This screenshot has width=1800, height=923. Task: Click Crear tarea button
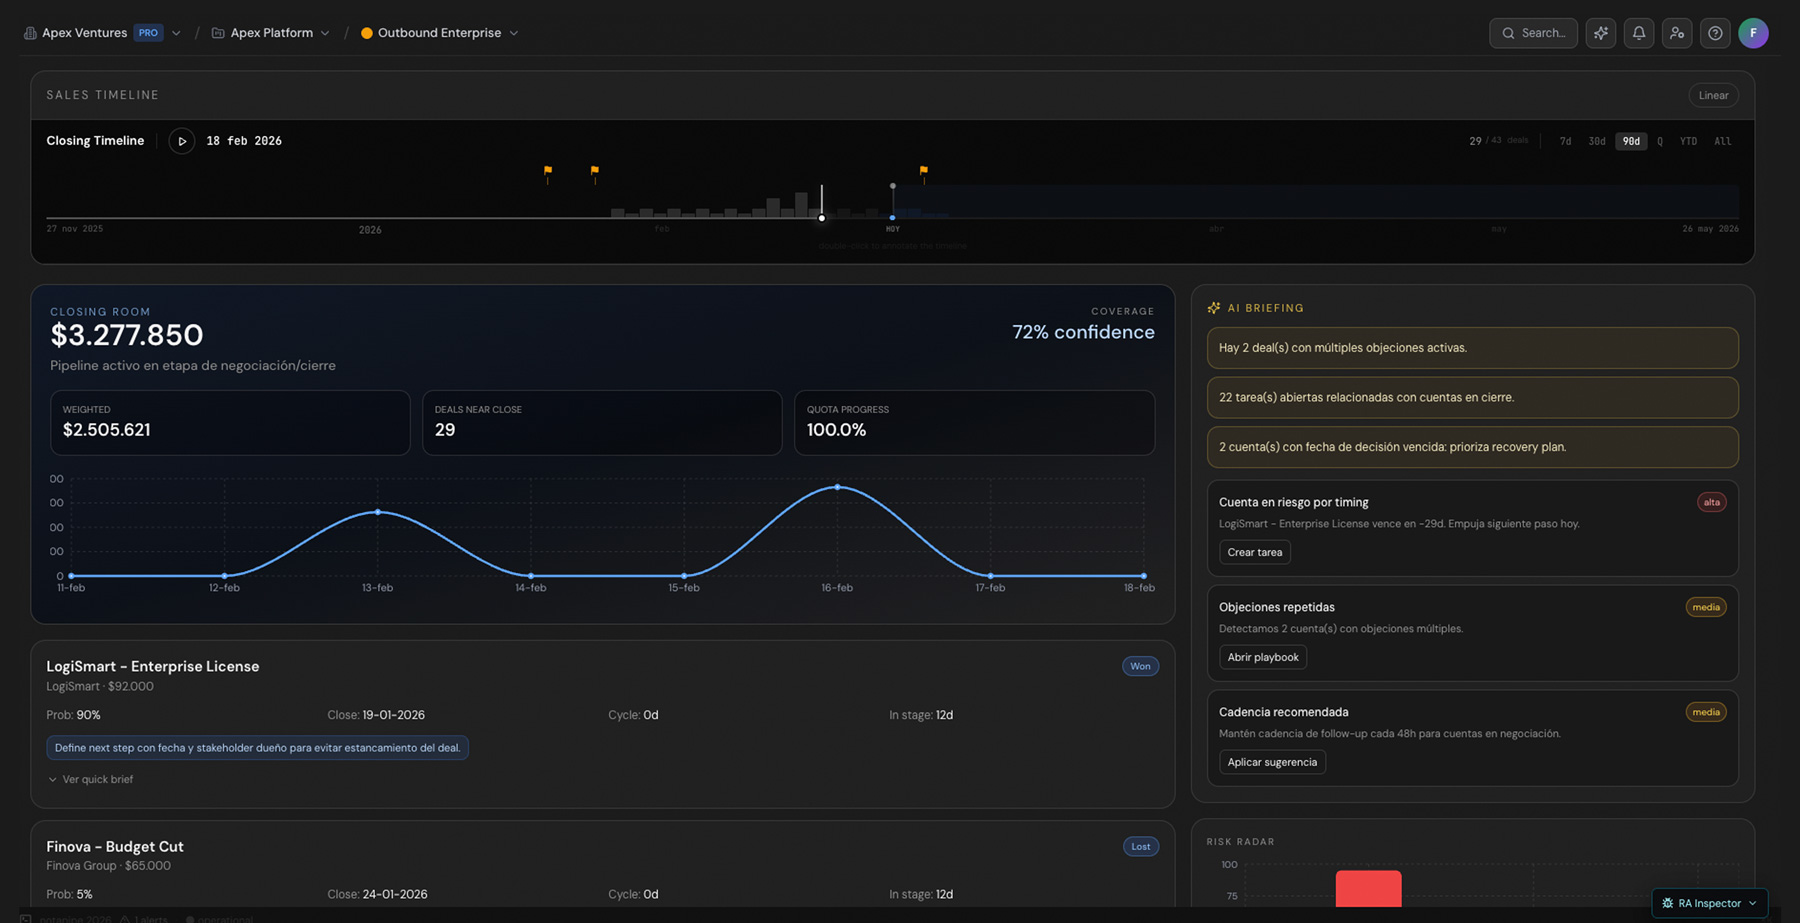pyautogui.click(x=1254, y=552)
